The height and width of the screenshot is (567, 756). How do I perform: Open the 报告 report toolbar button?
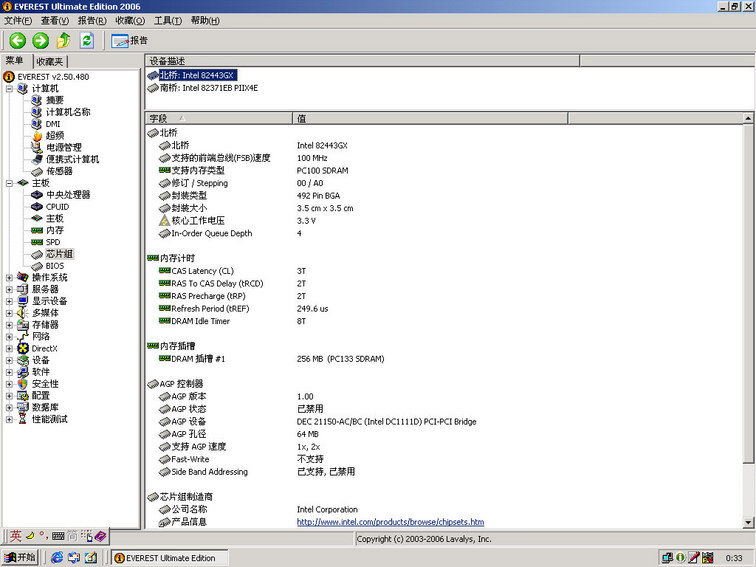129,40
